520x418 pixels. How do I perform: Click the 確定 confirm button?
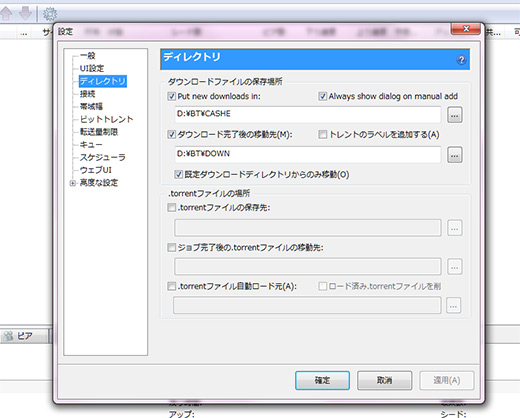point(322,380)
